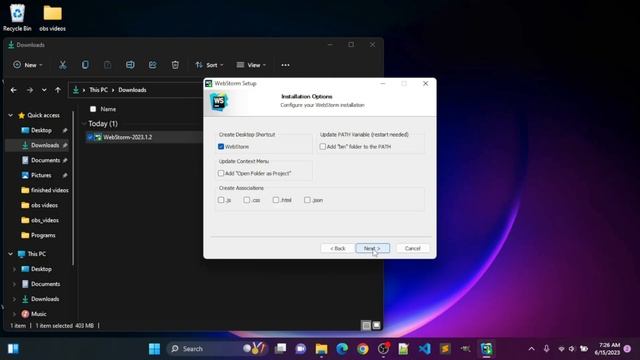Go up one folder level arrow
Viewport: 640px width, 360px height.
pos(58,90)
